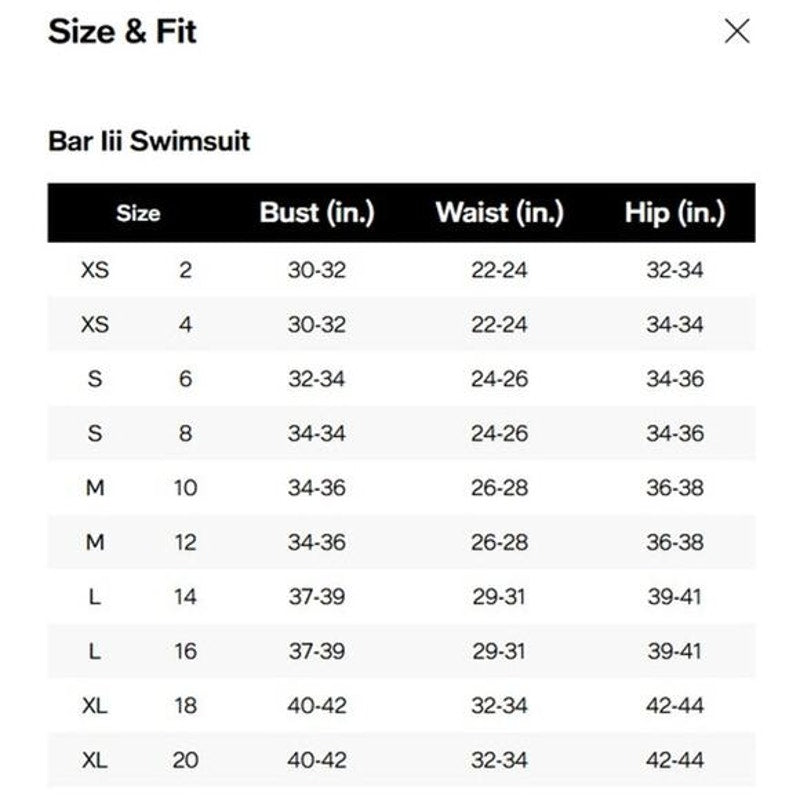Click the M size 12 row
Viewport: 800px width, 800px height.
(400, 544)
